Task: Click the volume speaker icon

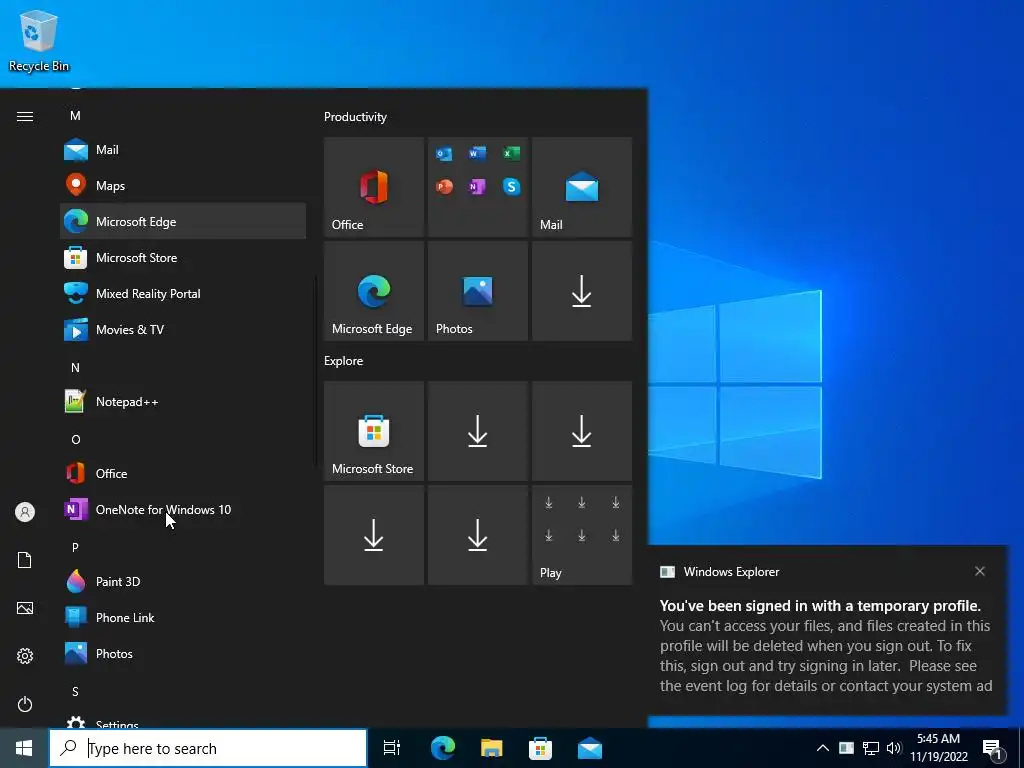Action: (894, 748)
